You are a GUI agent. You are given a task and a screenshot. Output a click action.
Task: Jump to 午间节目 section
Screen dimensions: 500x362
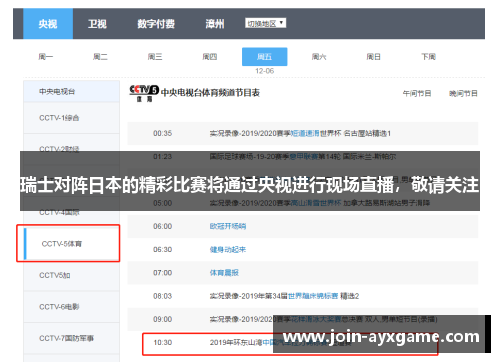pos(417,93)
